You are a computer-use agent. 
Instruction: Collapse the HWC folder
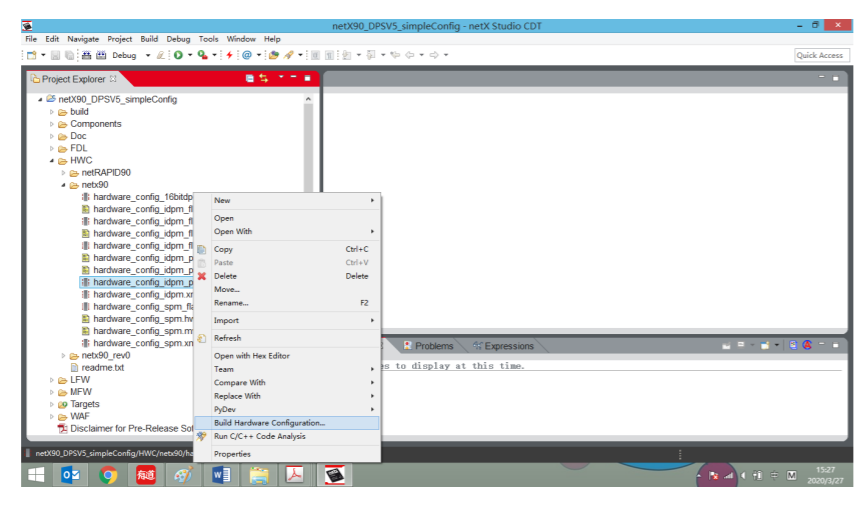[52, 160]
